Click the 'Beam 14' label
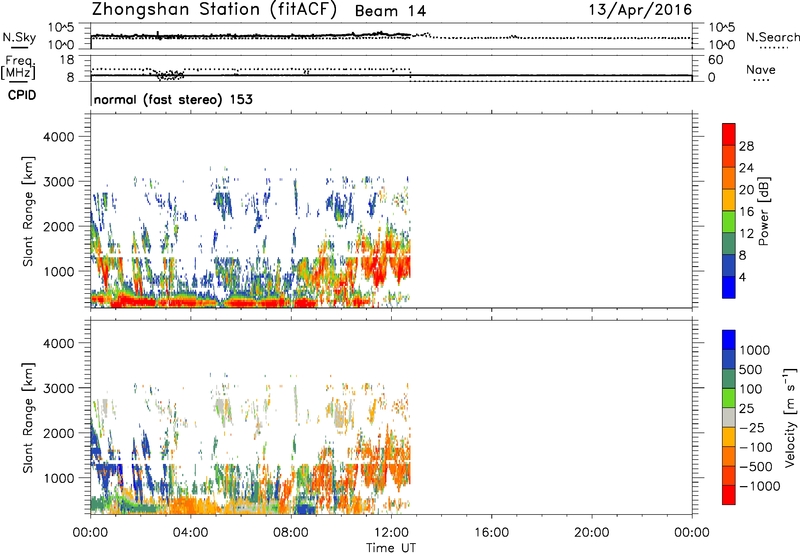800x554 pixels. pyautogui.click(x=390, y=11)
